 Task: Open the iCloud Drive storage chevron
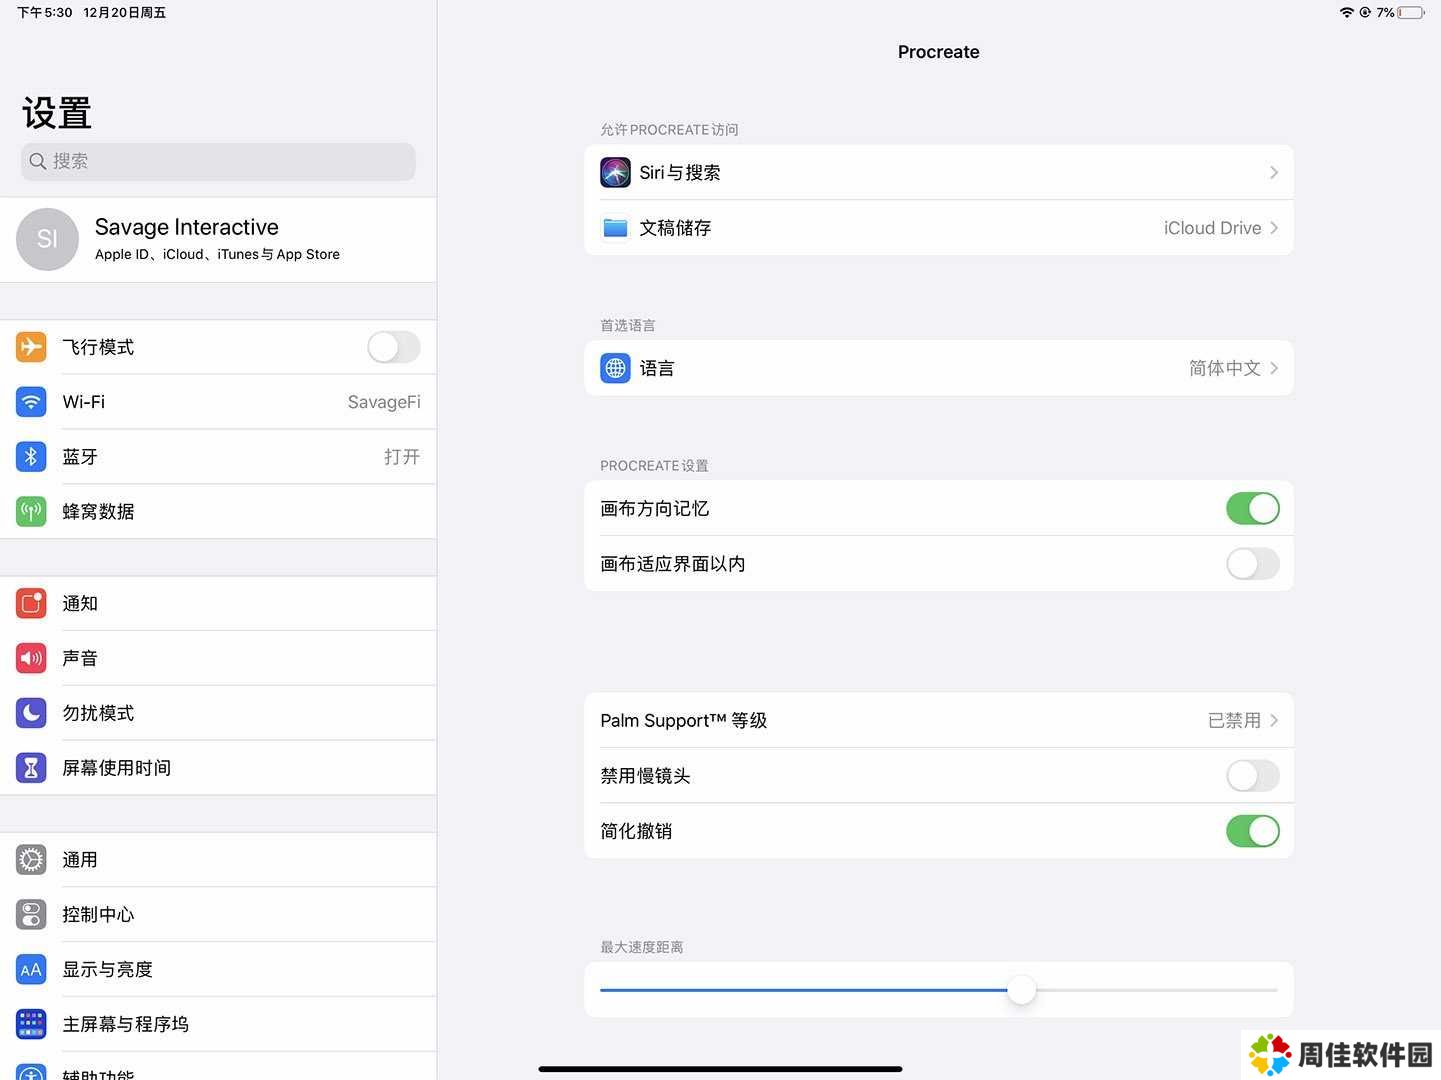coord(1273,228)
